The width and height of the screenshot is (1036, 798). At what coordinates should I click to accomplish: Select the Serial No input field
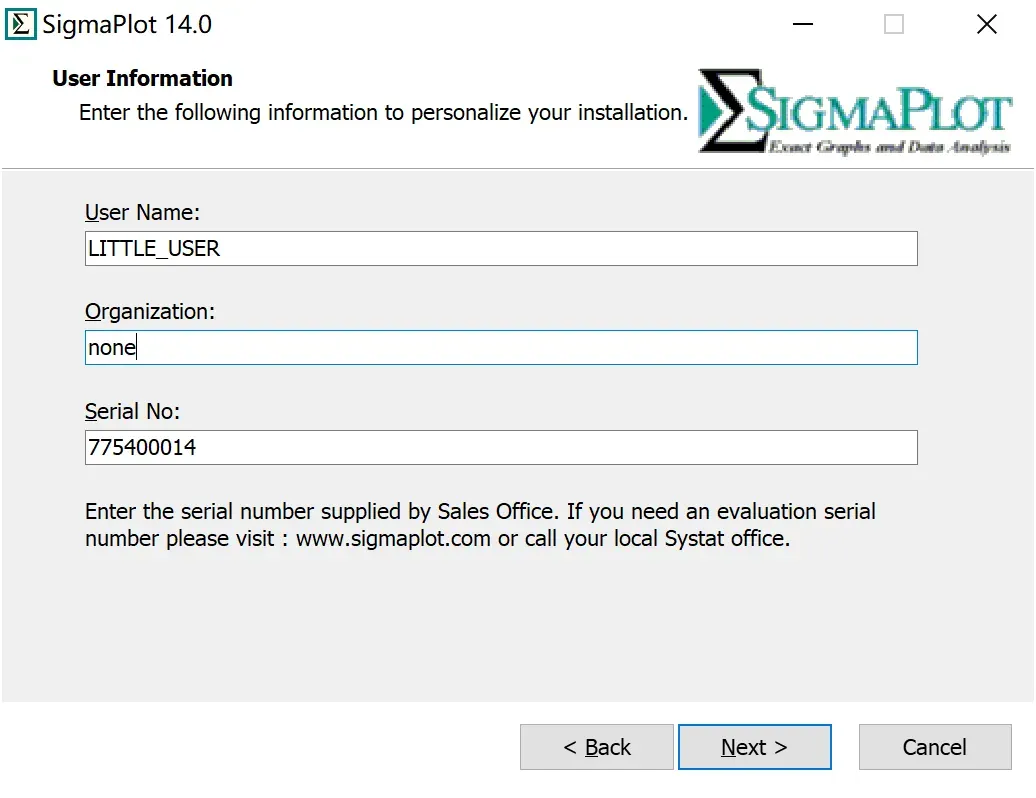pyautogui.click(x=501, y=447)
